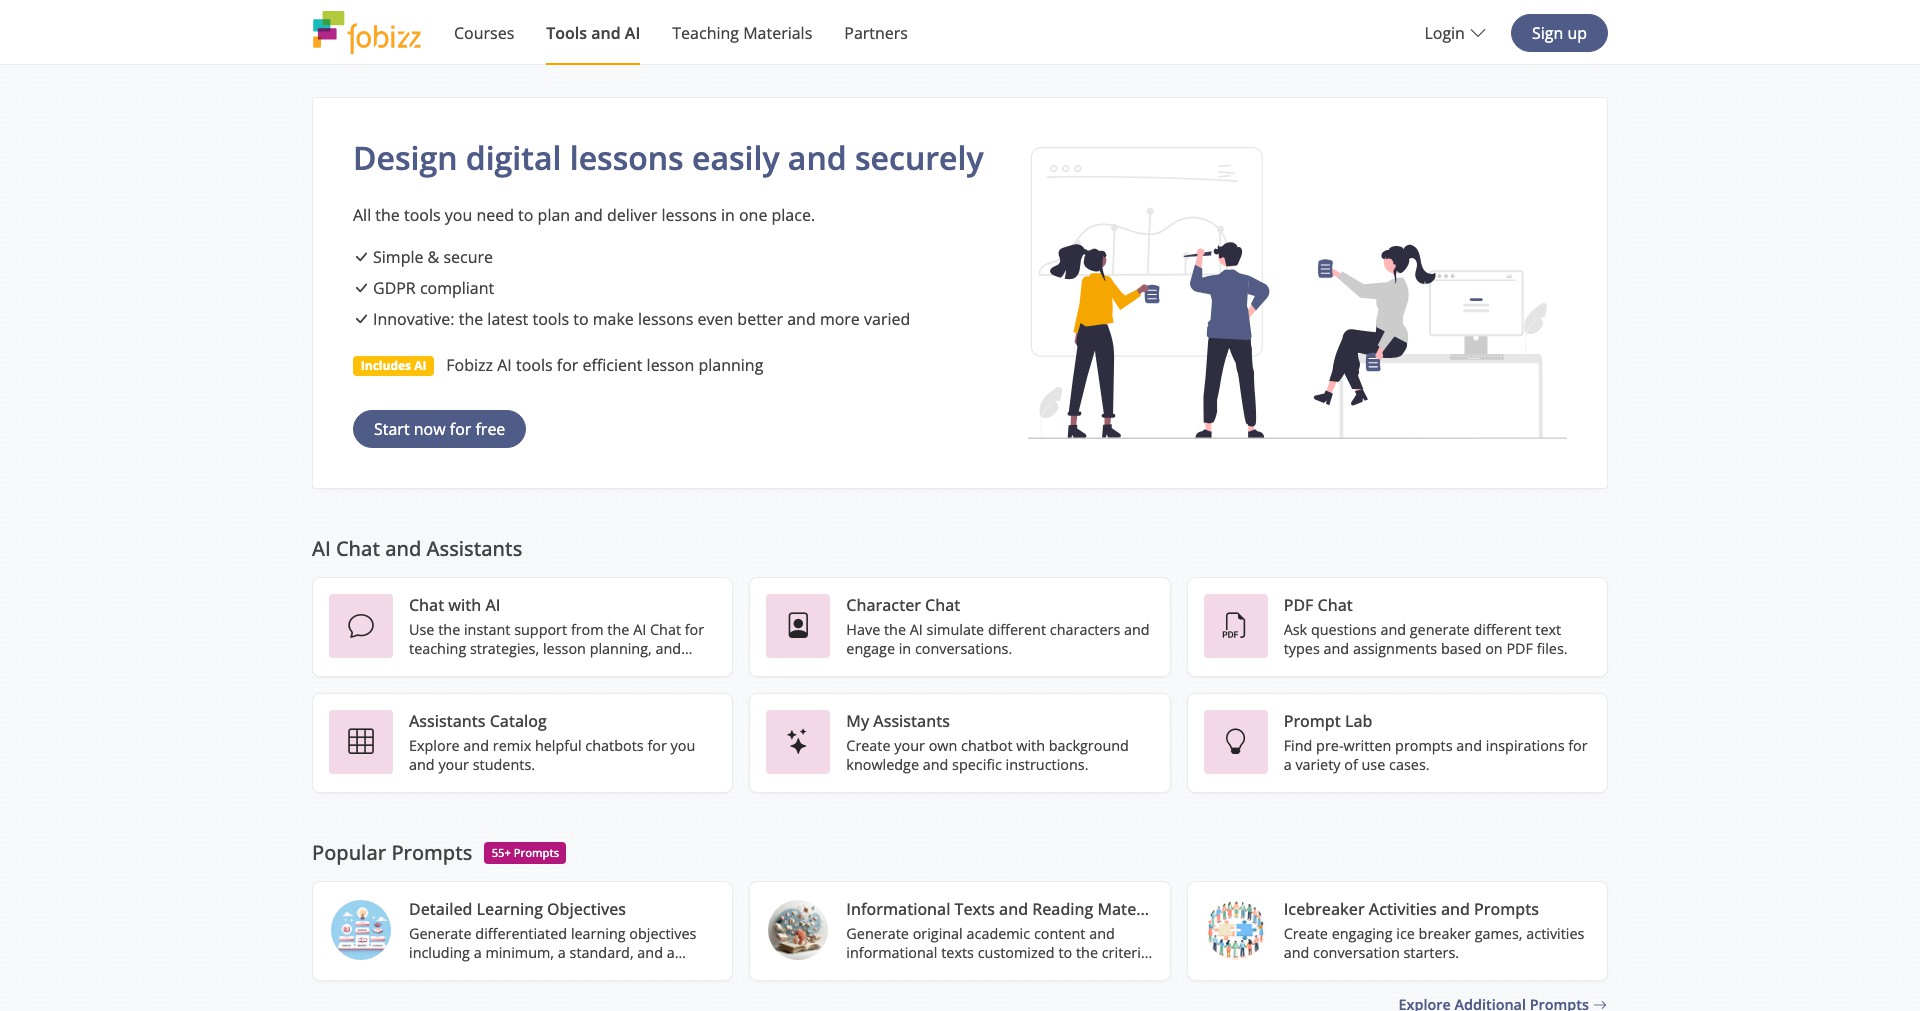Click description 'Use the instant support from the AI Chat'
The image size is (1920, 1011).
(556, 639)
